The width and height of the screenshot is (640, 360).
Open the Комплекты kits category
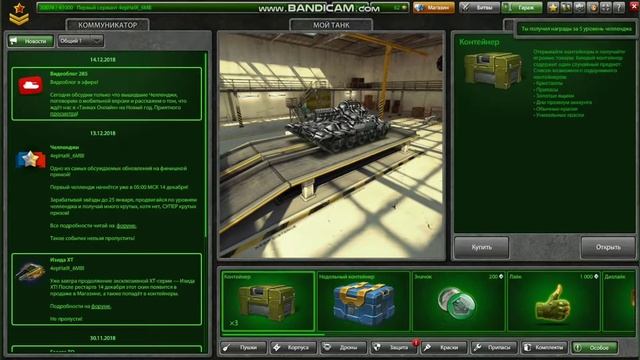pyautogui.click(x=544, y=348)
